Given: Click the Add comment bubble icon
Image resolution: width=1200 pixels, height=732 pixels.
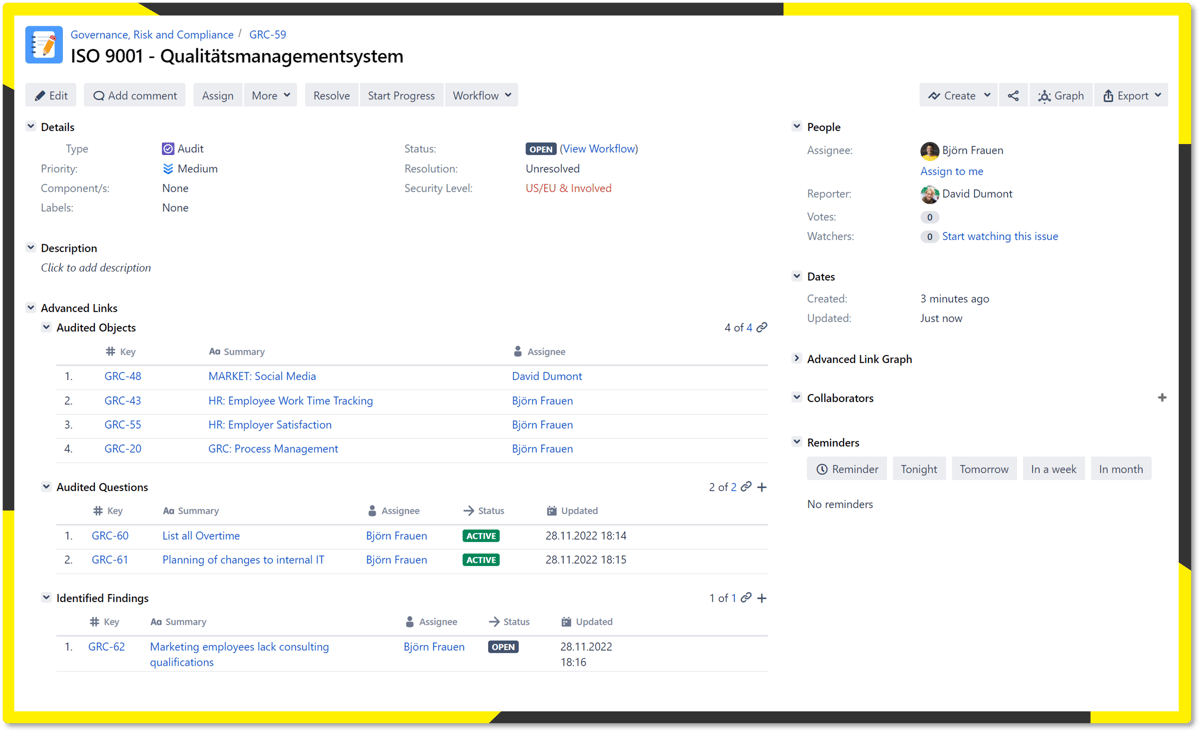Looking at the screenshot, I should click(x=101, y=95).
